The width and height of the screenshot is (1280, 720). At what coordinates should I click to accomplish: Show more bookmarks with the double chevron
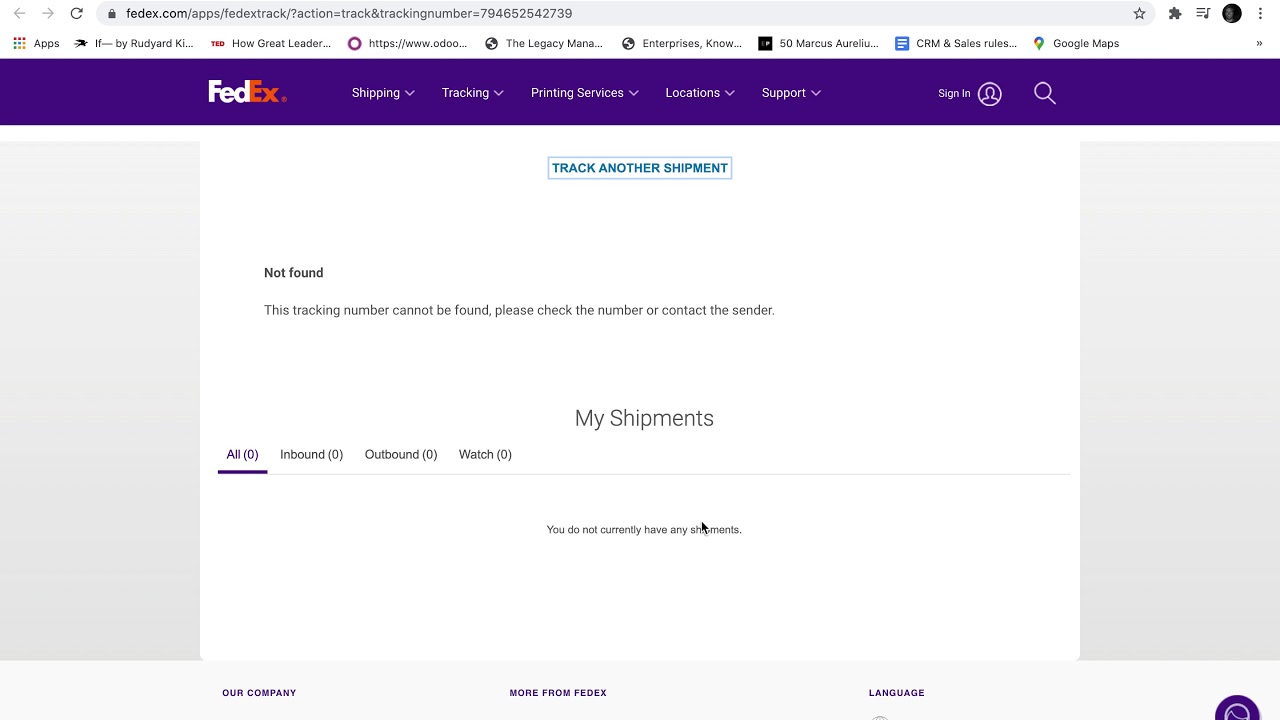(x=1259, y=43)
